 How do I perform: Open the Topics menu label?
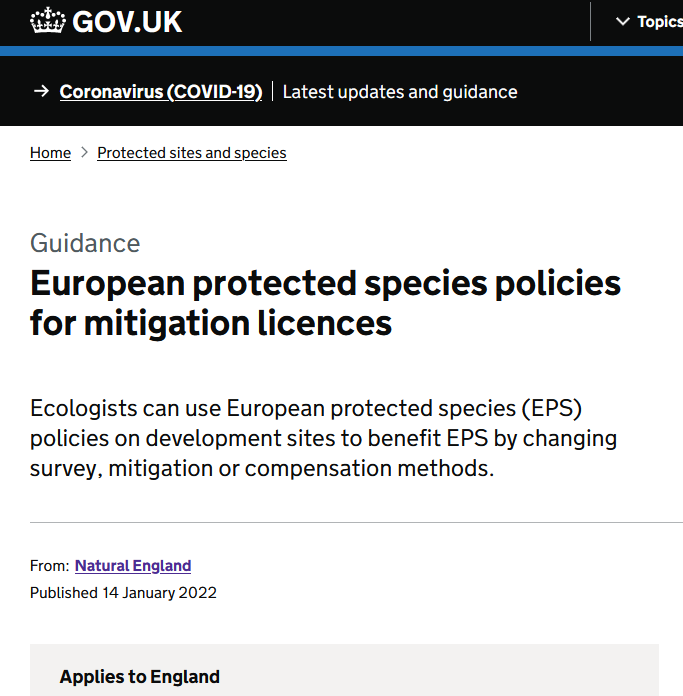tap(659, 22)
